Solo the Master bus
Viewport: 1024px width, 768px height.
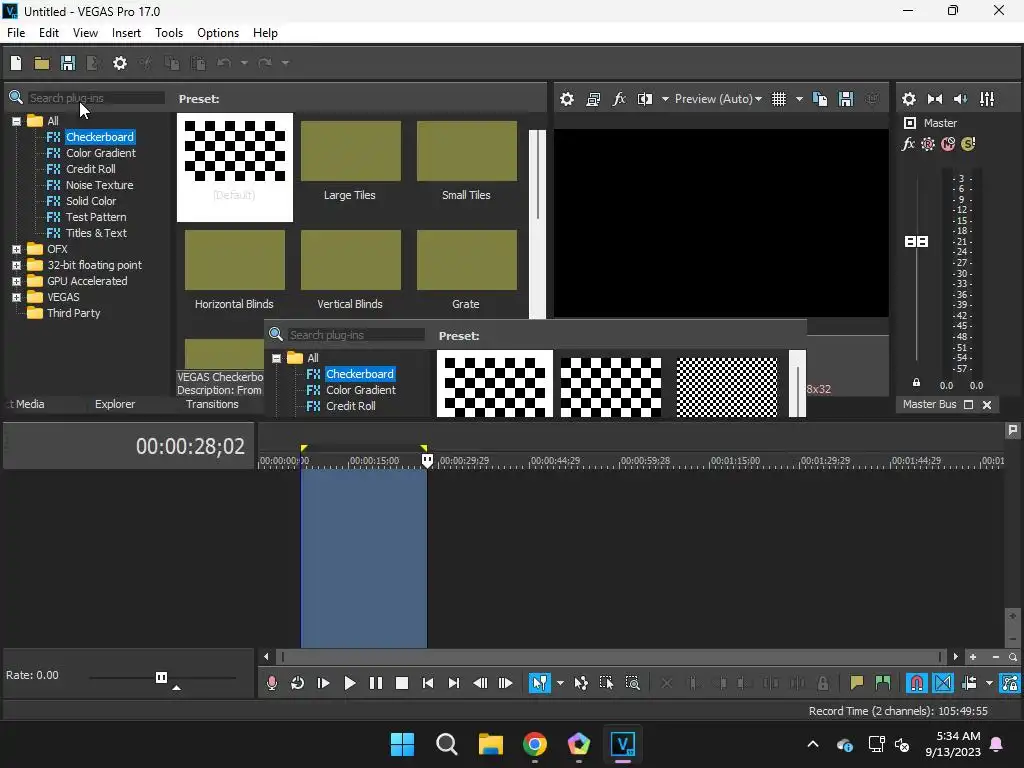(968, 144)
